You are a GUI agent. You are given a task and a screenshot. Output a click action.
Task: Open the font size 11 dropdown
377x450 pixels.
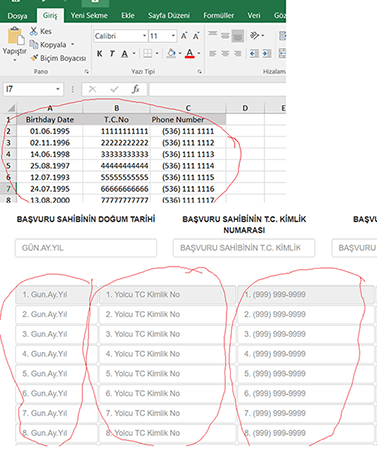tap(173, 36)
